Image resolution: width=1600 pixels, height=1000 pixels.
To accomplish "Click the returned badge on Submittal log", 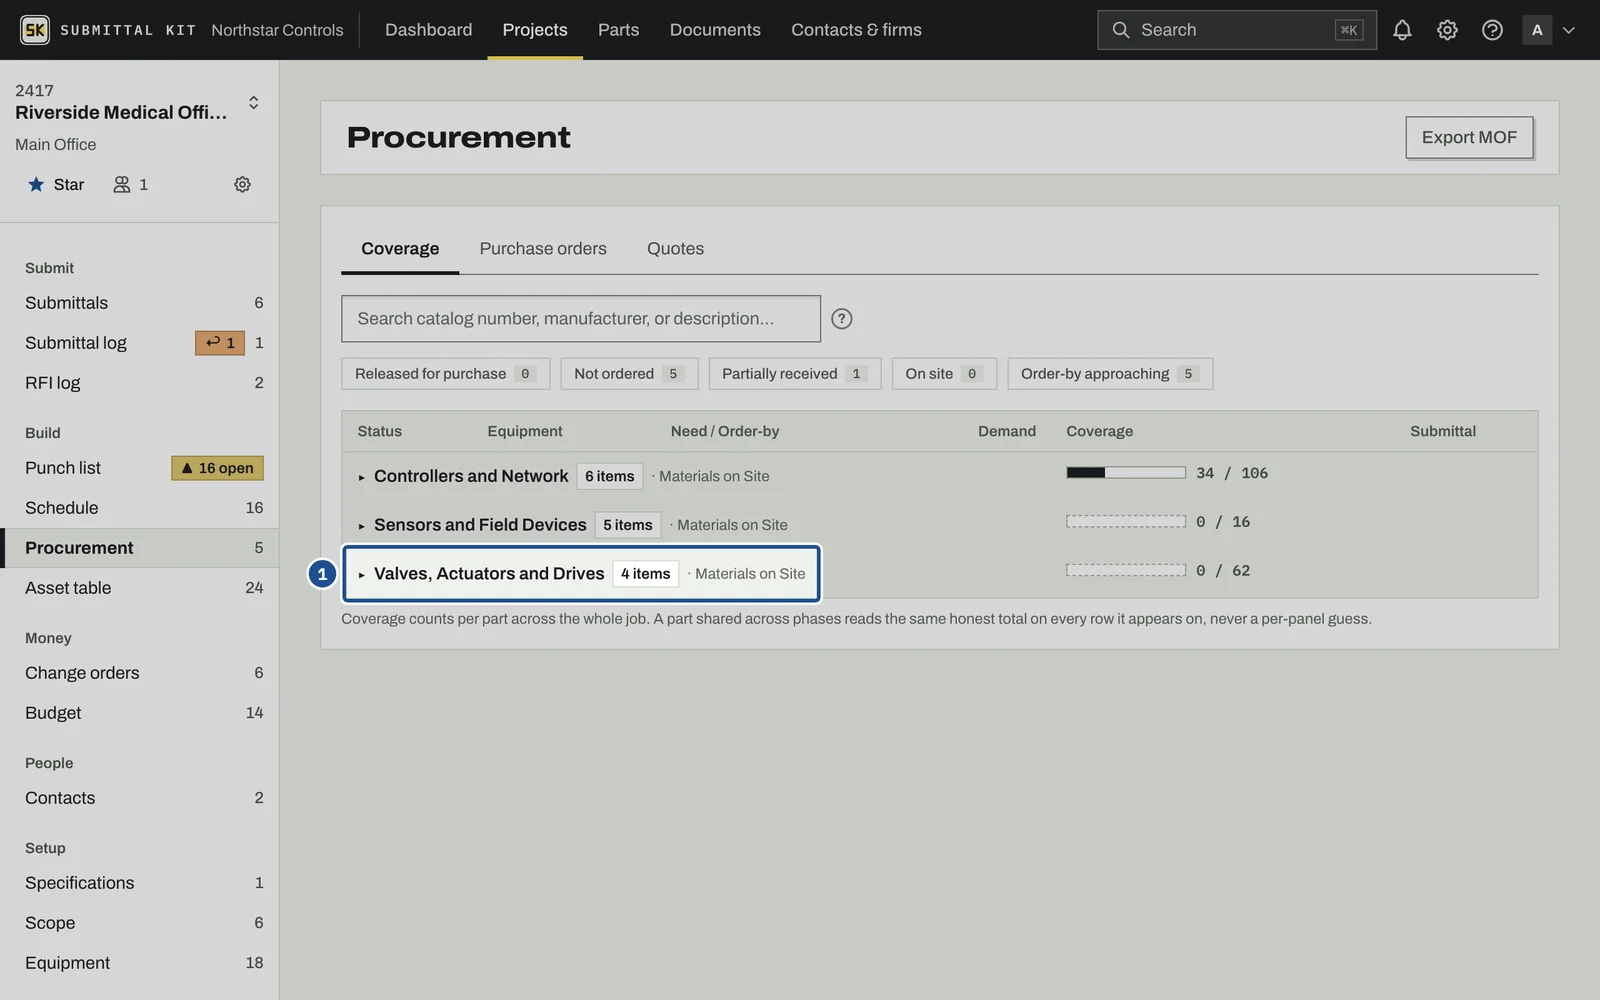I will pyautogui.click(x=220, y=343).
